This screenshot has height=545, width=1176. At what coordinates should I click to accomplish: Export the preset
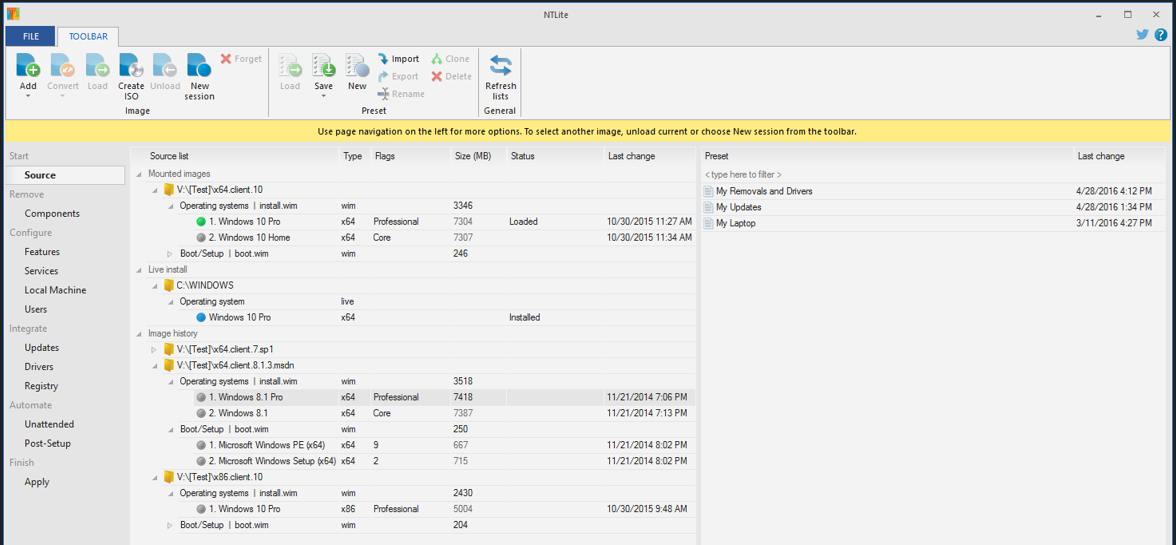point(398,76)
